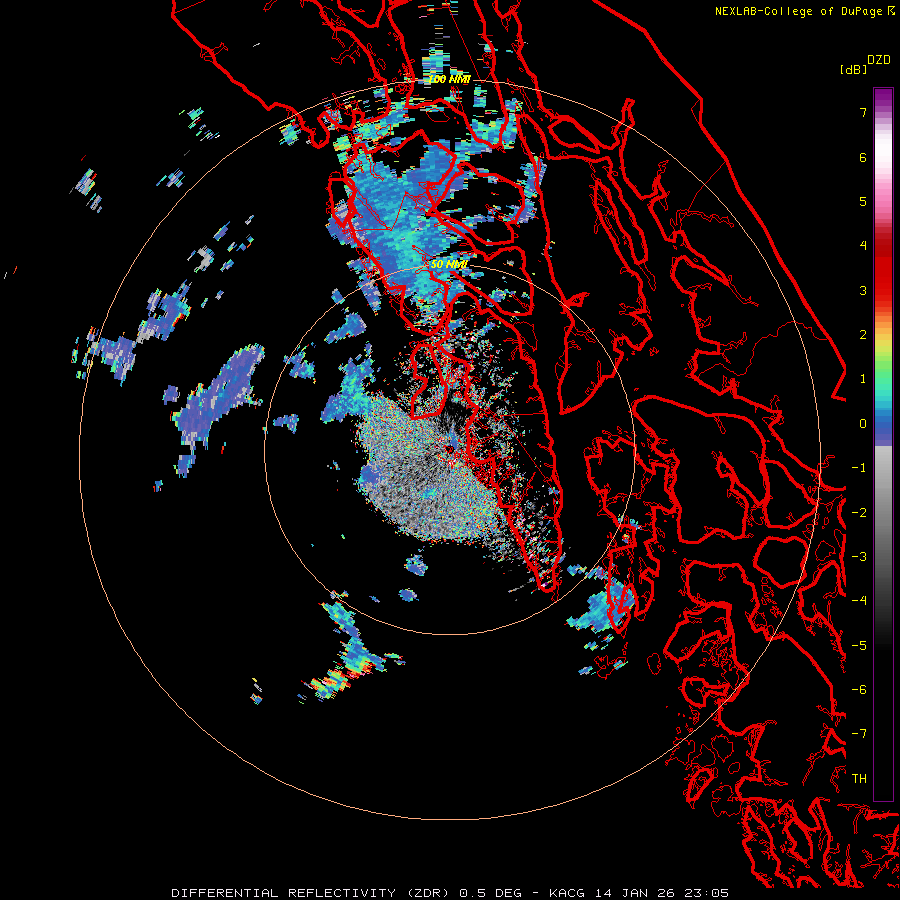900x900 pixels.
Task: Select the 0 value on color scale
Action: pyautogui.click(x=863, y=424)
